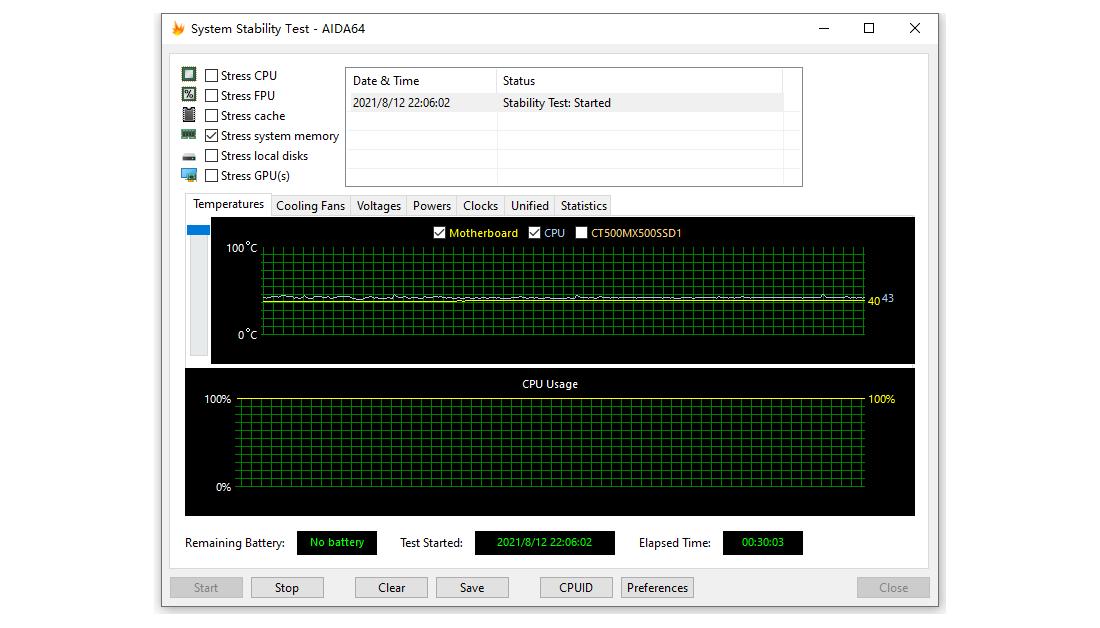Open the CPUID panel
Viewport: 1100px width, 628px height.
(576, 587)
